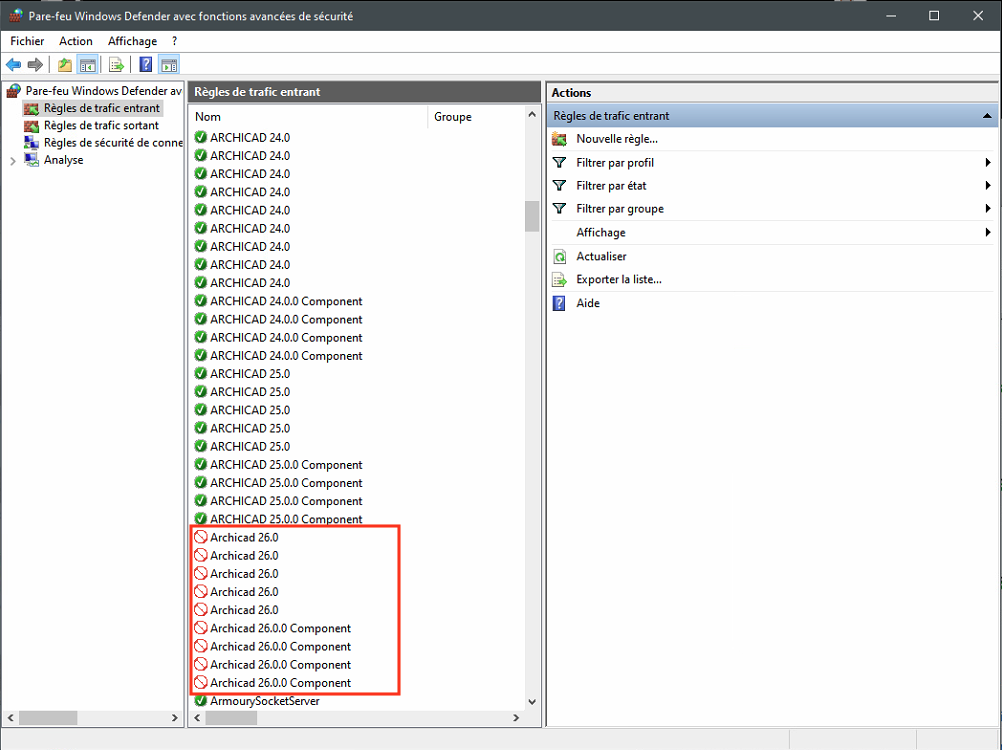Click the blue Help toolbar icon

tap(146, 65)
